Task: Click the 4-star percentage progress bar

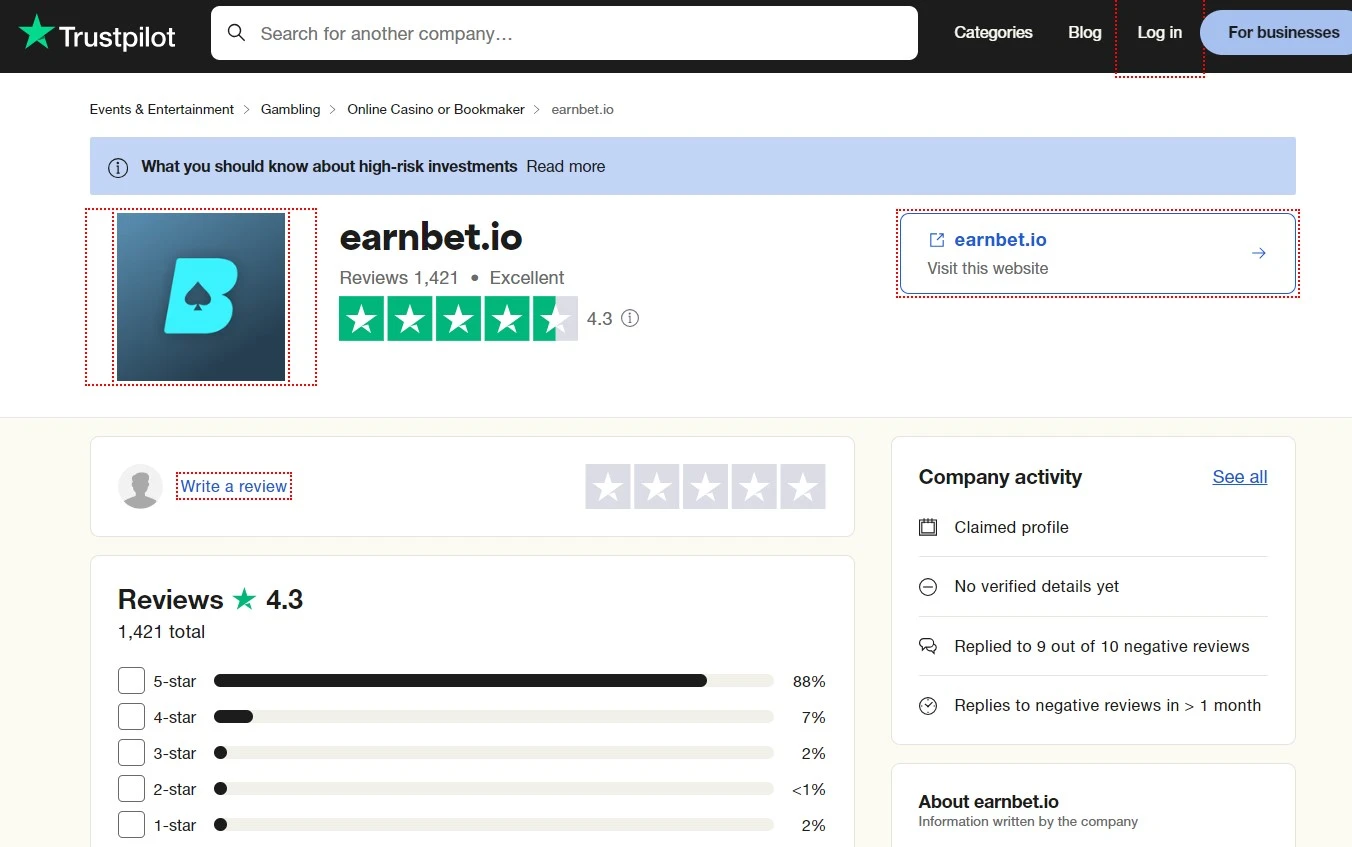Action: pos(495,716)
